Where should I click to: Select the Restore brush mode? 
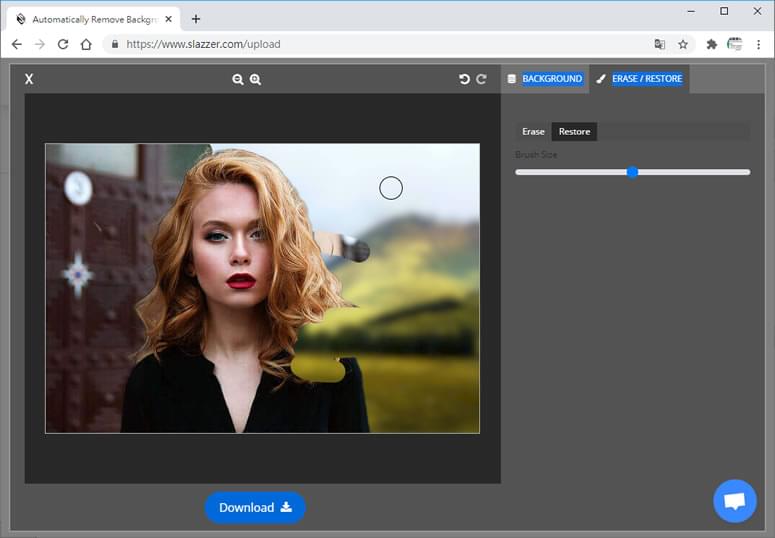click(x=574, y=132)
